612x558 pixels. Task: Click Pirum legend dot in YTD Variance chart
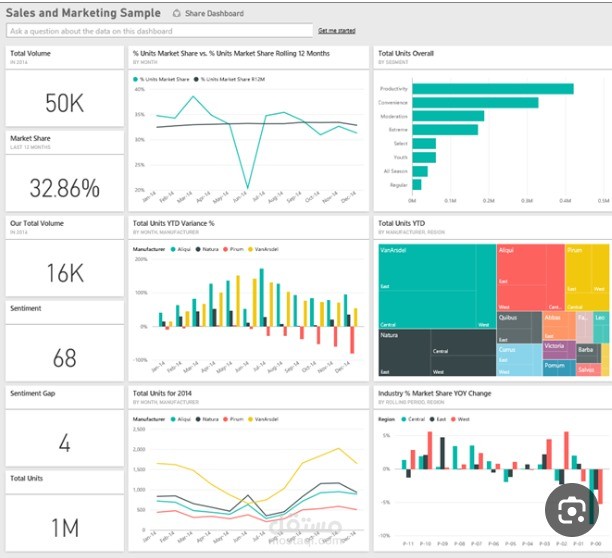(x=225, y=249)
